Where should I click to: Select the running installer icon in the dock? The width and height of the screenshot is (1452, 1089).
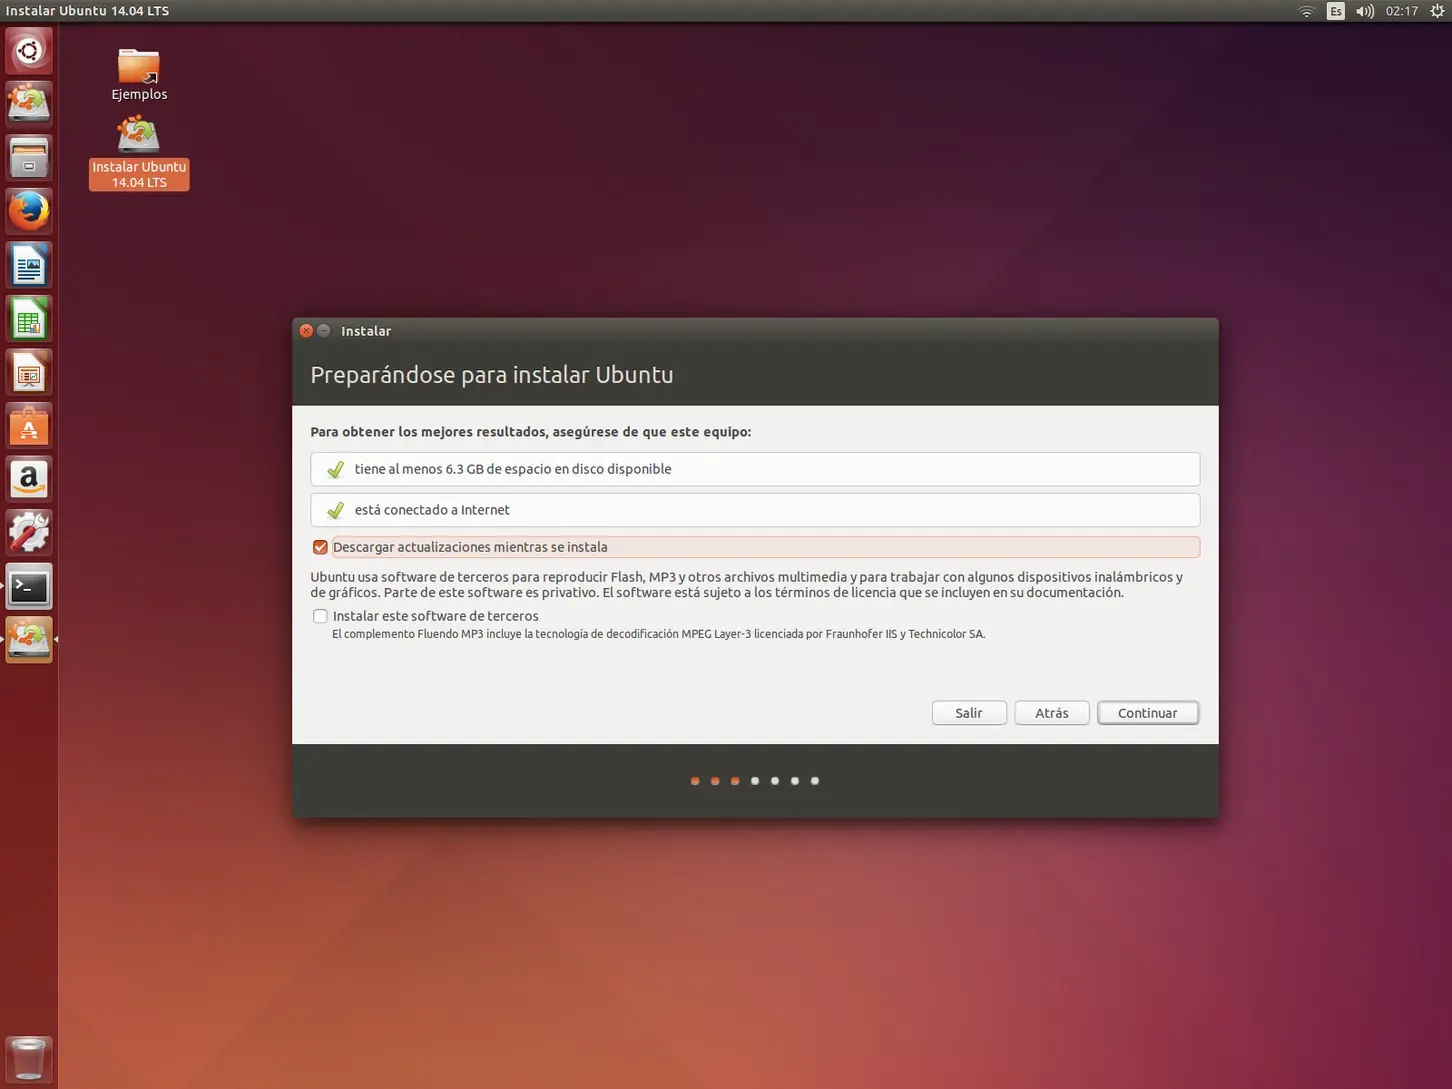pos(29,640)
